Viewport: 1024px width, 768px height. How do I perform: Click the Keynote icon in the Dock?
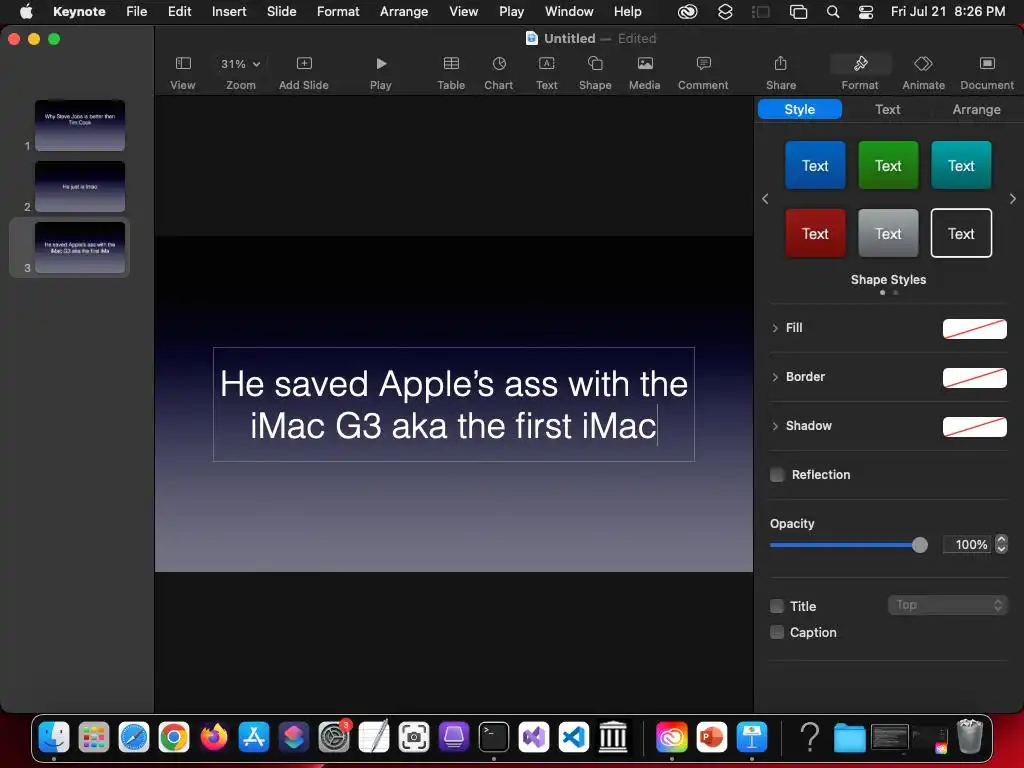point(752,737)
